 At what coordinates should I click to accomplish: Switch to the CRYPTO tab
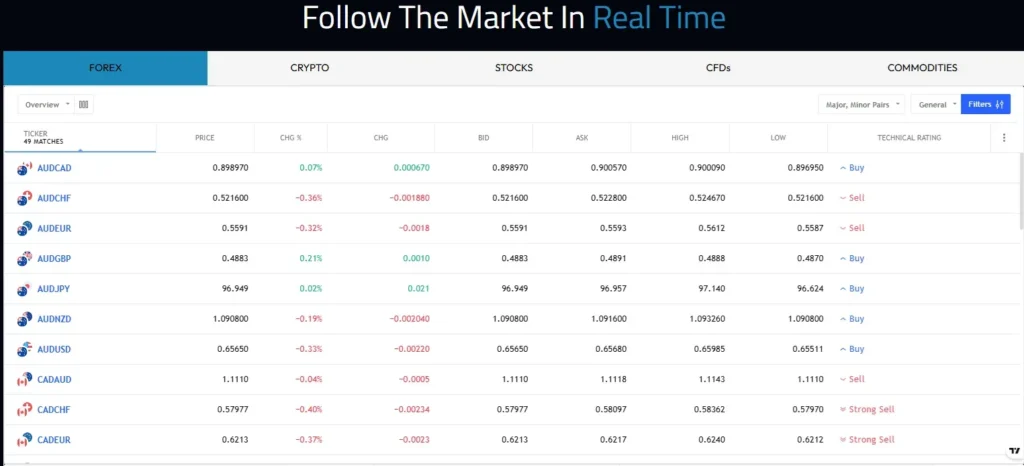[x=310, y=68]
